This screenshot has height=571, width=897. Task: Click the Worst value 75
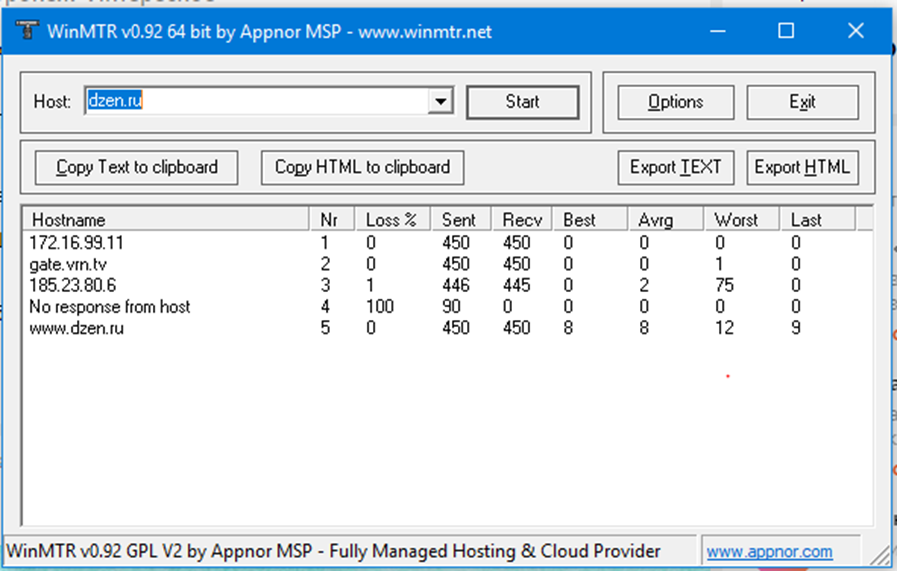click(724, 285)
